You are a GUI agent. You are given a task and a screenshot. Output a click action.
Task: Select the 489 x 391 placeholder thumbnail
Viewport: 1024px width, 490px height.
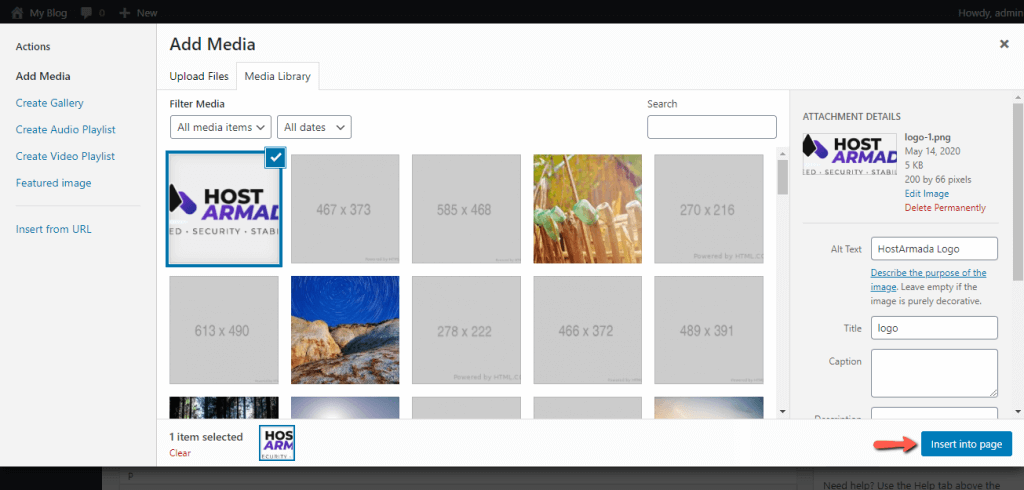click(x=709, y=330)
